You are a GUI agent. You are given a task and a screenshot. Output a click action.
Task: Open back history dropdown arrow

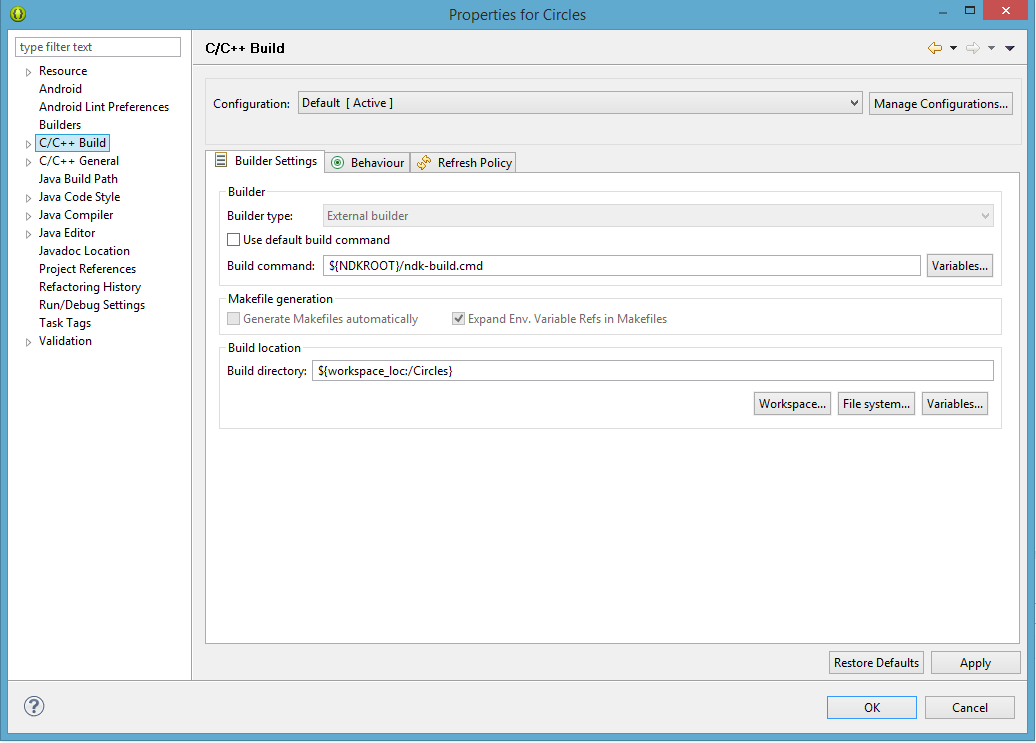point(953,48)
